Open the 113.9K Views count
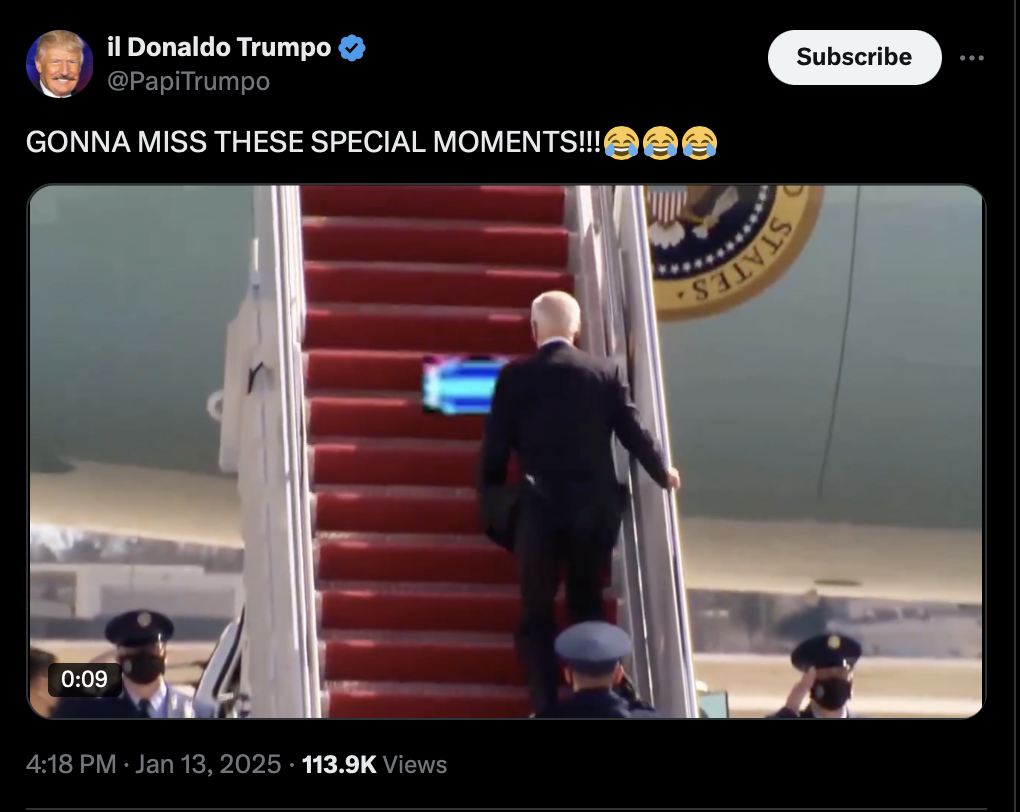The image size is (1020, 812). (375, 764)
